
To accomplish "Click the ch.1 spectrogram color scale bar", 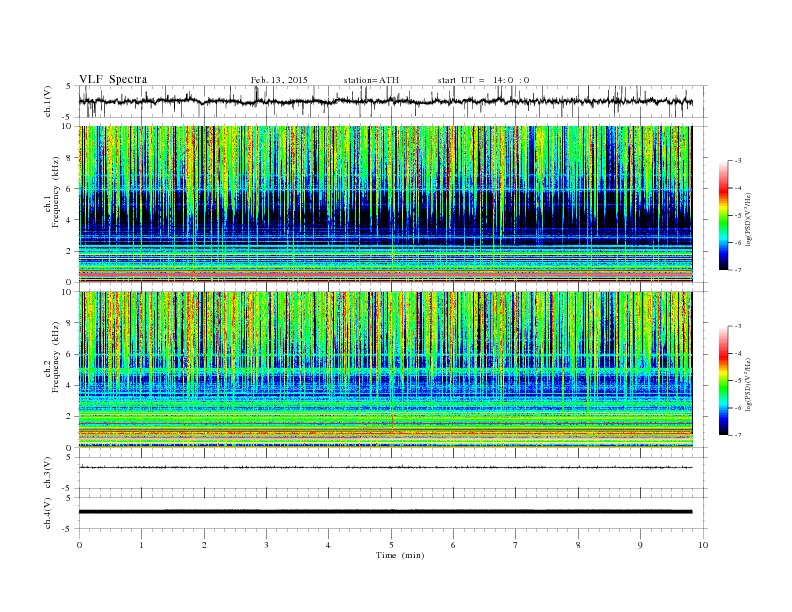I will [724, 215].
